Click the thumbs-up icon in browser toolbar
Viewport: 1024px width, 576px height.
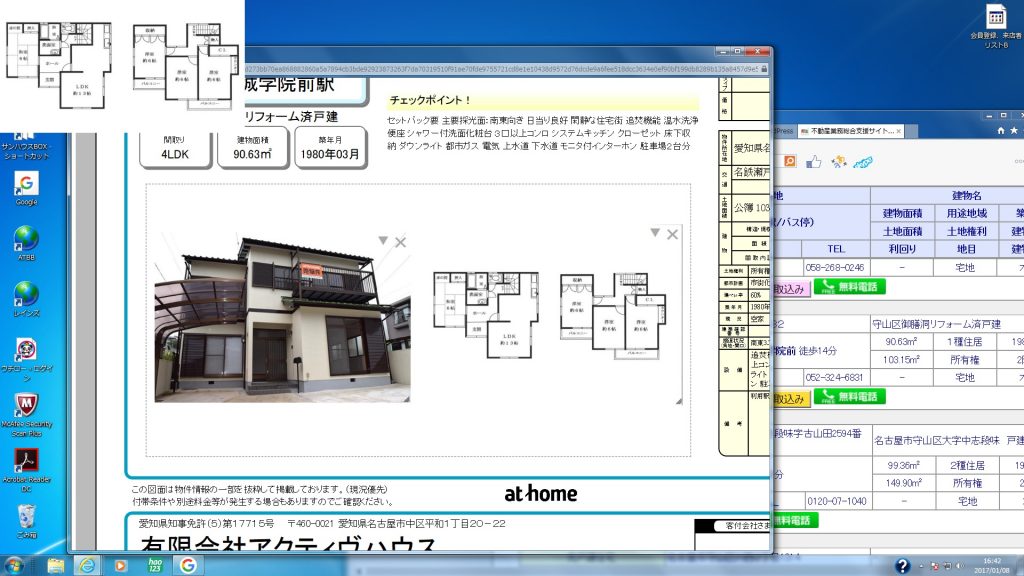(x=813, y=161)
